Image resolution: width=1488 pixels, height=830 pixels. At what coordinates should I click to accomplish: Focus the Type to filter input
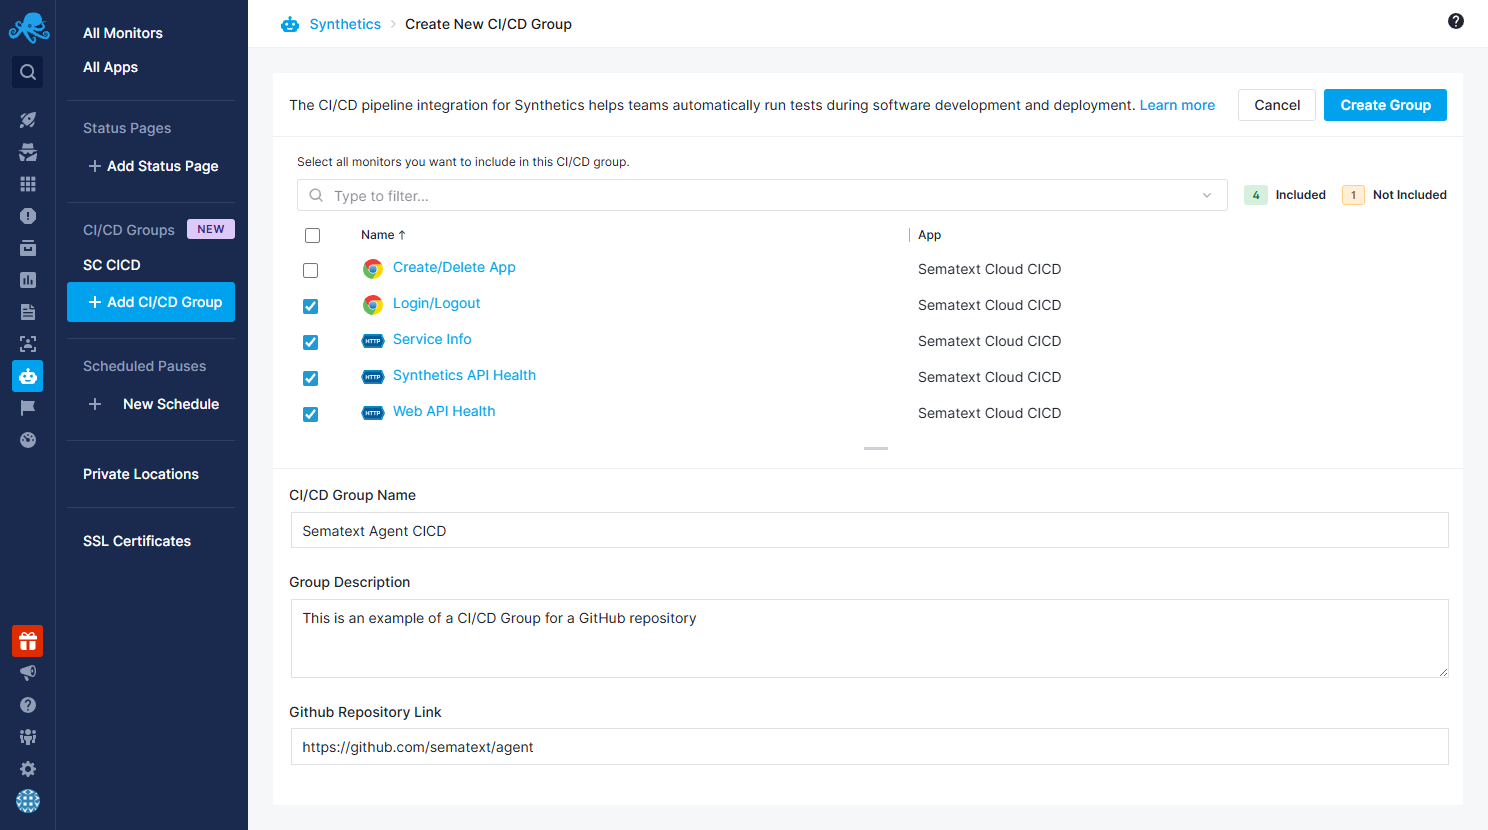point(760,195)
